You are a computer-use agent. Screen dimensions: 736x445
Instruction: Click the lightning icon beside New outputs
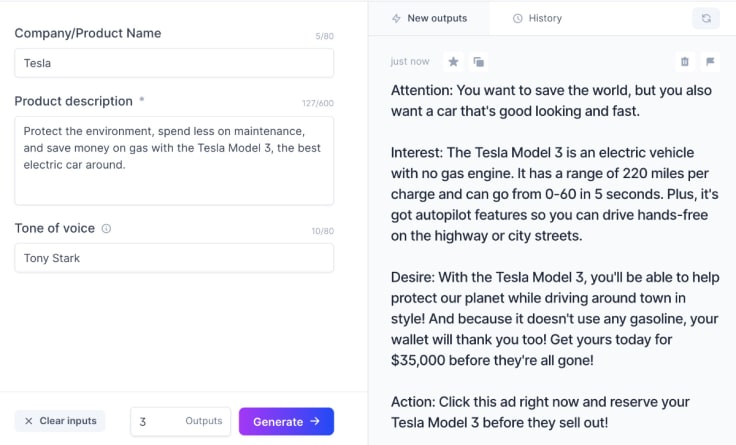(396, 18)
